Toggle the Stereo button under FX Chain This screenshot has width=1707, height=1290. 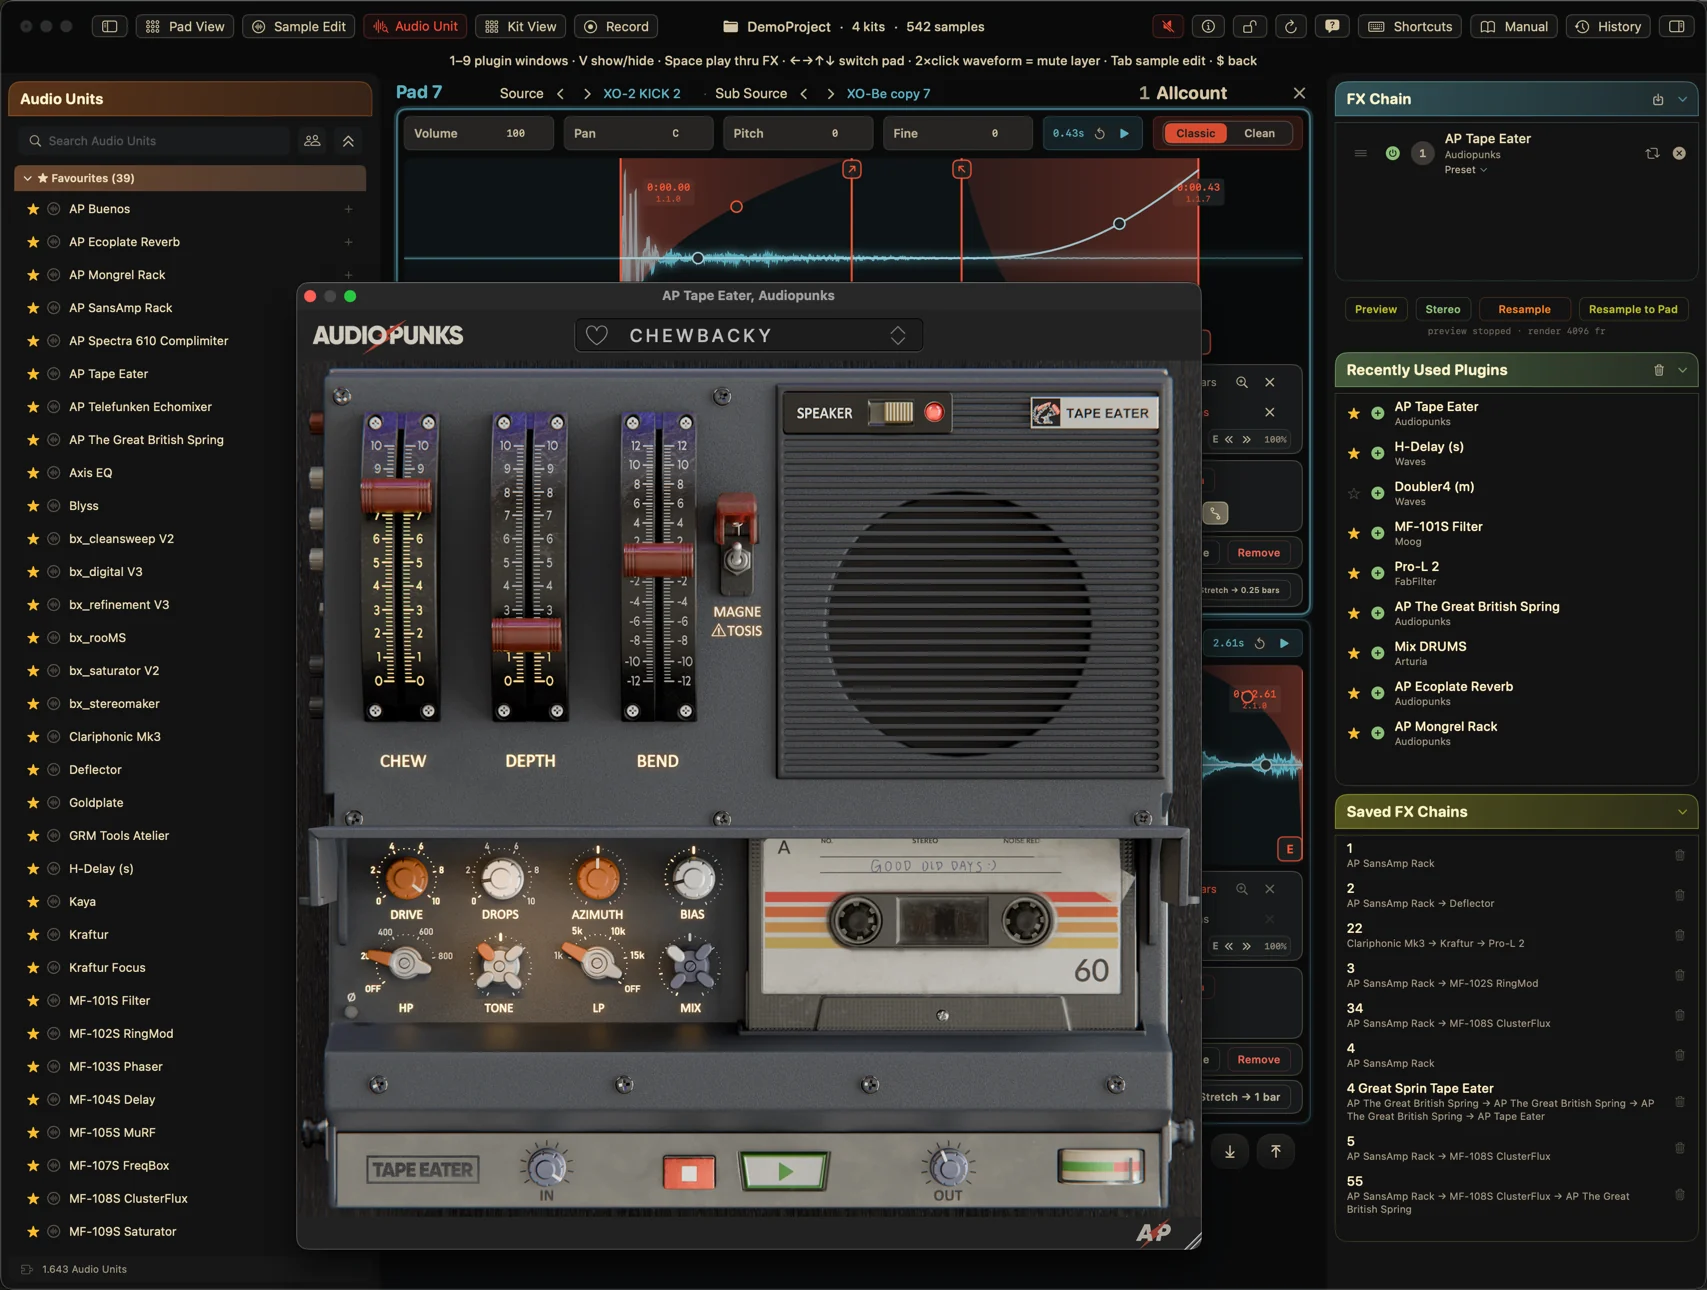coord(1442,309)
